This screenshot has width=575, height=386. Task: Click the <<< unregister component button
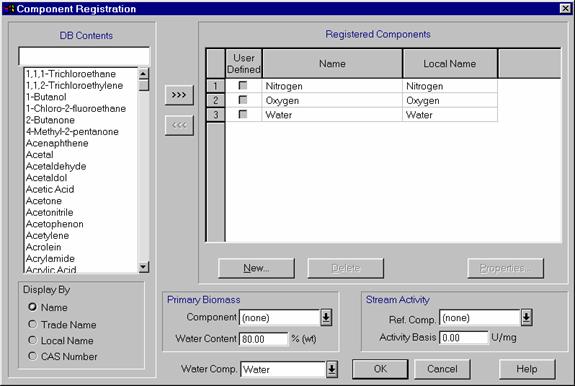click(179, 125)
